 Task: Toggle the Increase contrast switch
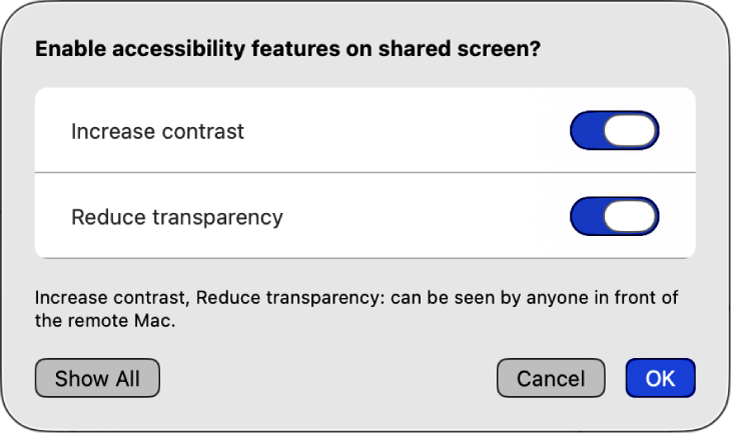point(614,131)
